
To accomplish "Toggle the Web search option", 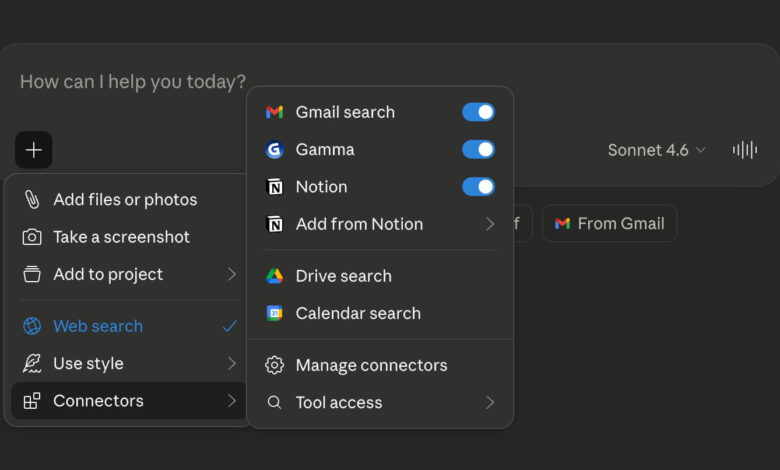I will pyautogui.click(x=130, y=326).
